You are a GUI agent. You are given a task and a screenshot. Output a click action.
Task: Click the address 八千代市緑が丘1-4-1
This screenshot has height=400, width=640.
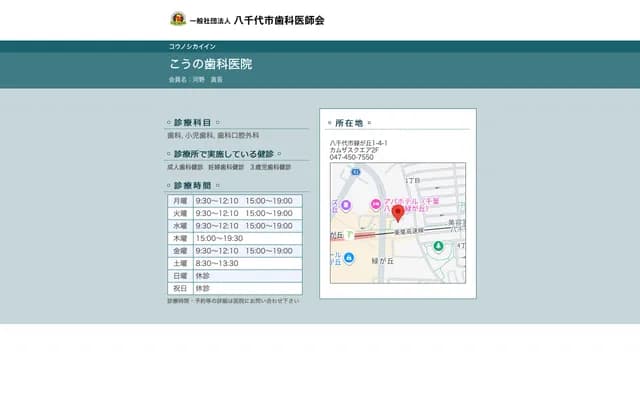pos(359,143)
